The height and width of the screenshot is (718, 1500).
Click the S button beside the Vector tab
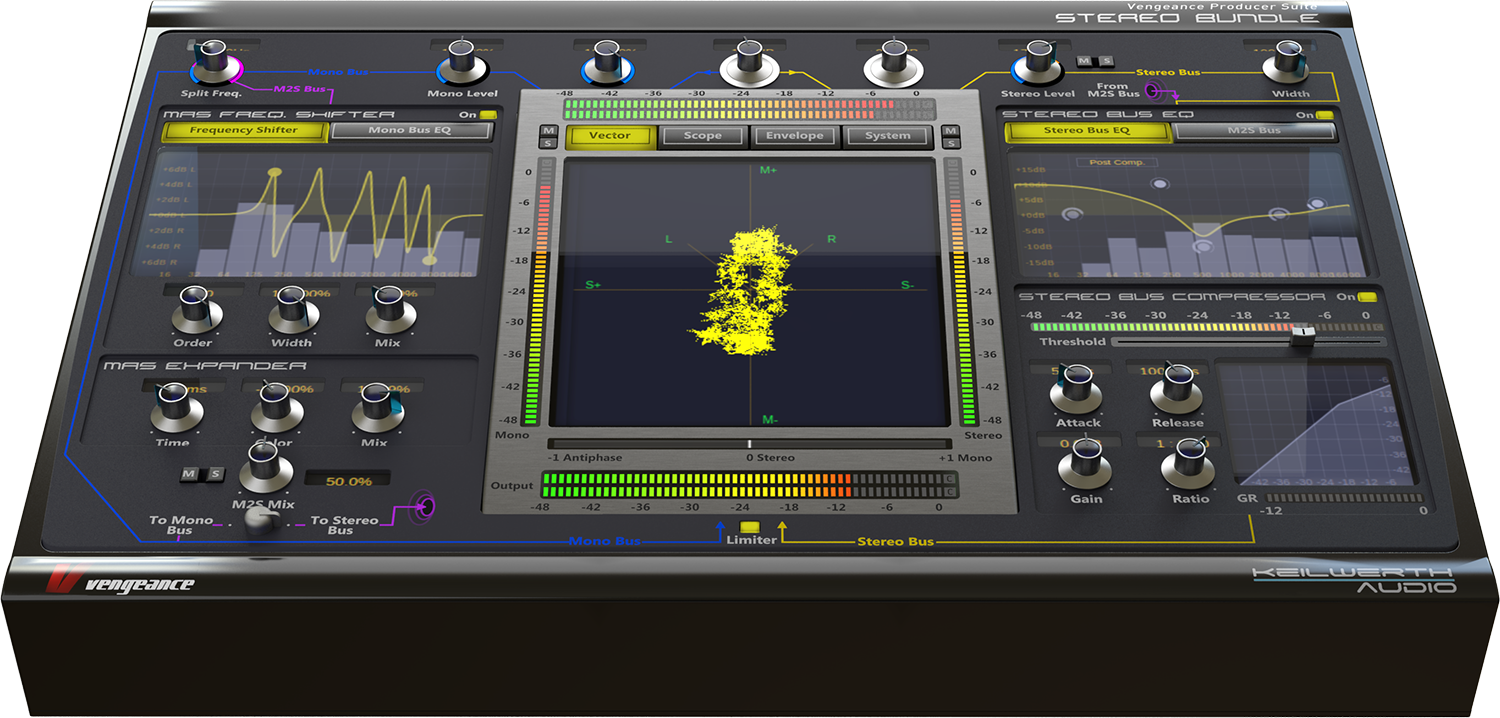548,143
